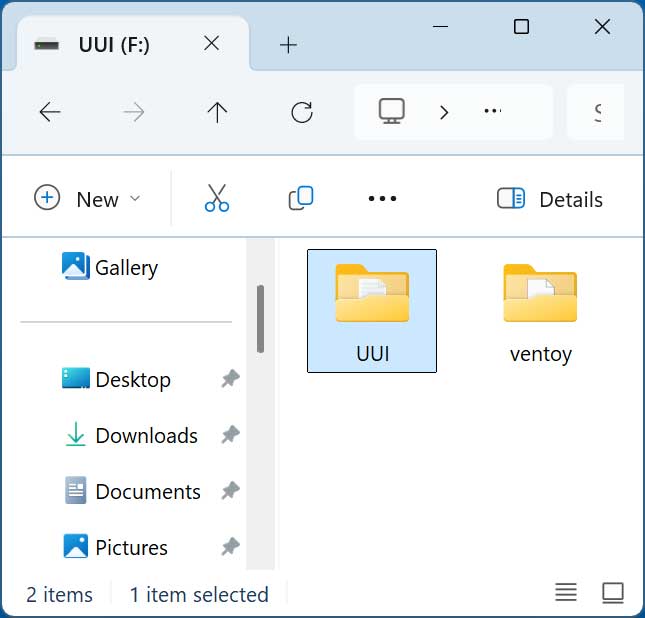Expand the breadcrumb chevron after the monitor icon
Viewport: 645px width, 618px height.
pos(443,112)
